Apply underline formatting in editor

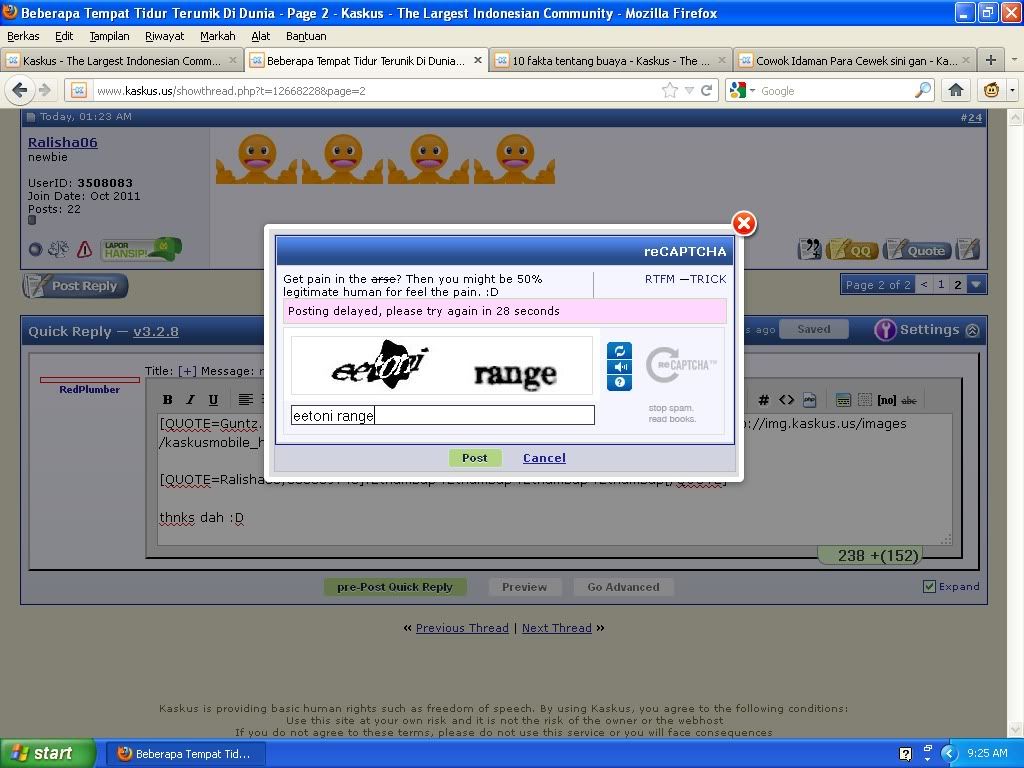coord(213,400)
